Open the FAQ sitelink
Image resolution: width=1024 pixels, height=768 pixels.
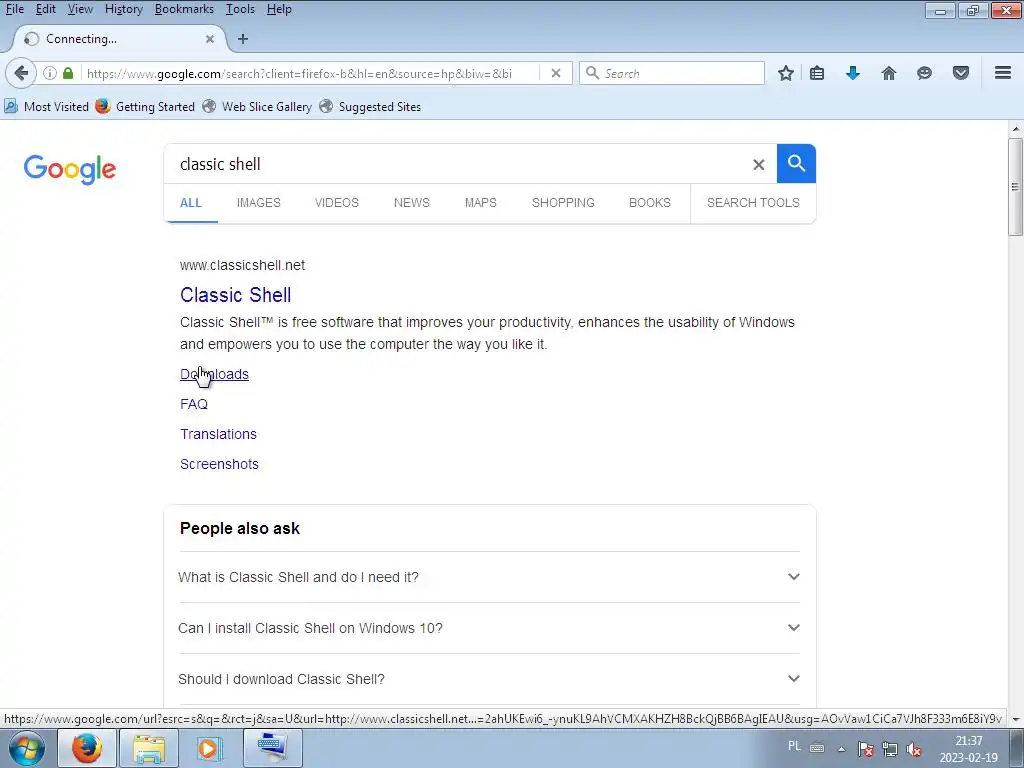(194, 404)
